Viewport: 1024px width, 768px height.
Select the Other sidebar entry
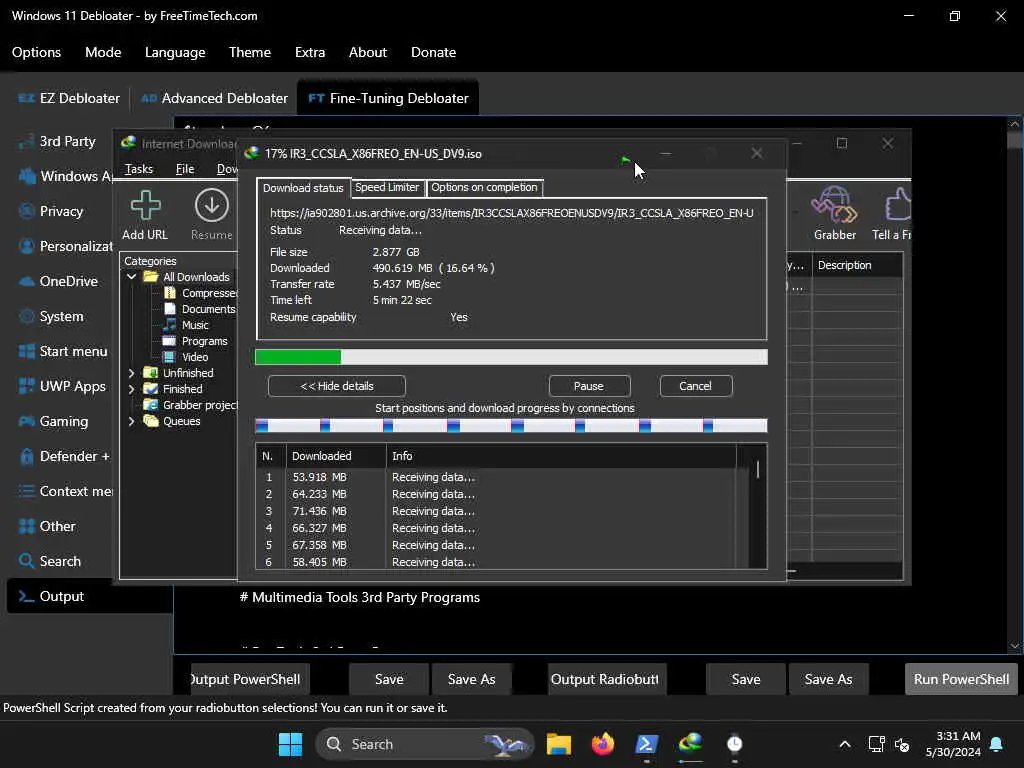[46, 526]
